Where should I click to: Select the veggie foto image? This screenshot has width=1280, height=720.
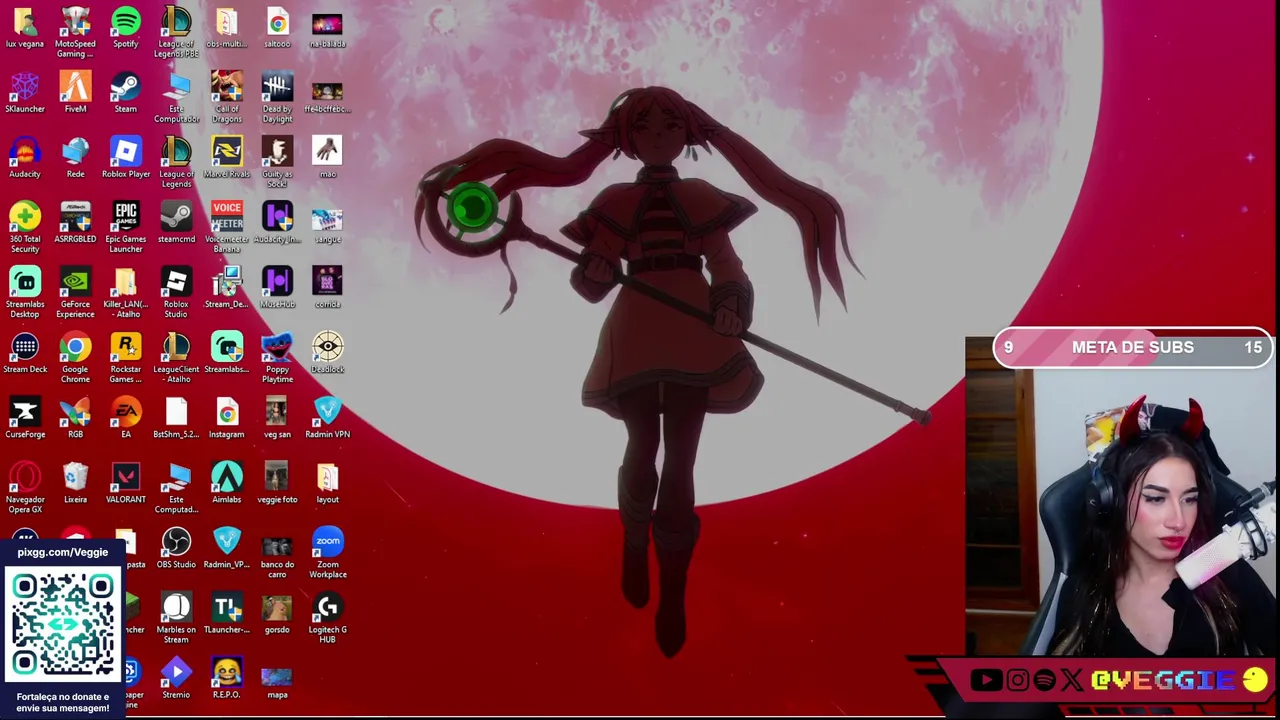pyautogui.click(x=277, y=482)
